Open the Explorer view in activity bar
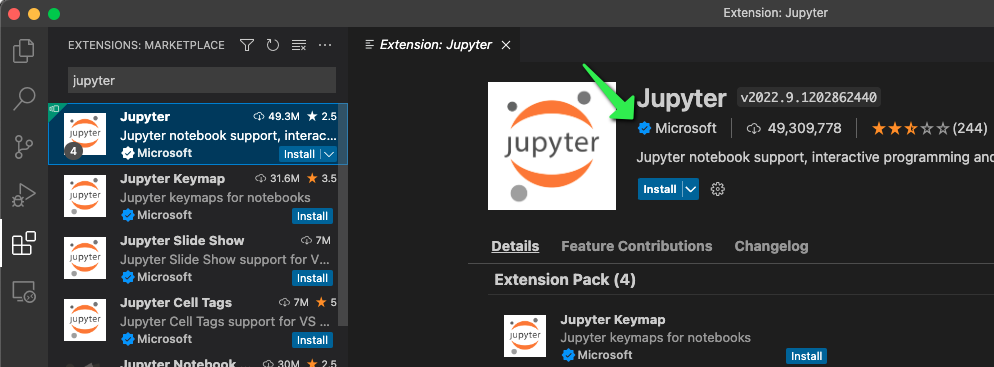The image size is (994, 367). 23,51
